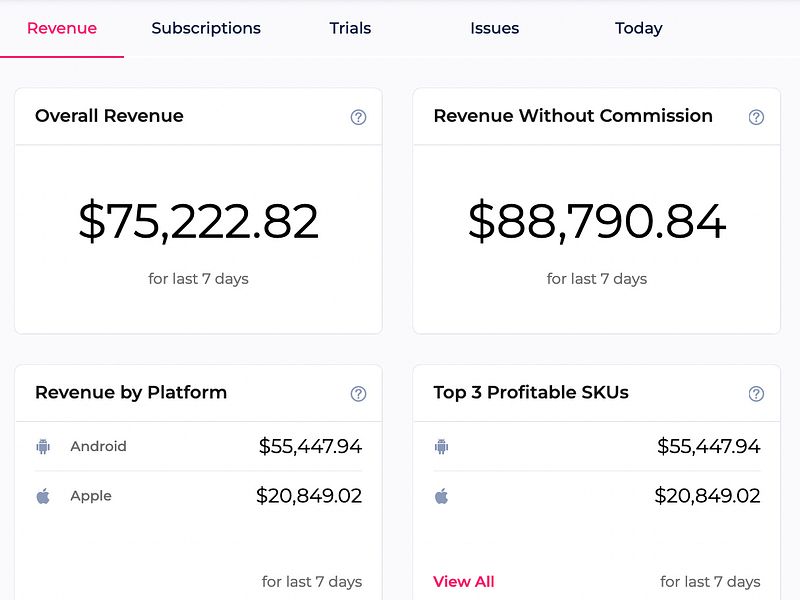Click the $75,222.82 revenue figure
Viewport: 800px width, 600px height.
coord(198,220)
